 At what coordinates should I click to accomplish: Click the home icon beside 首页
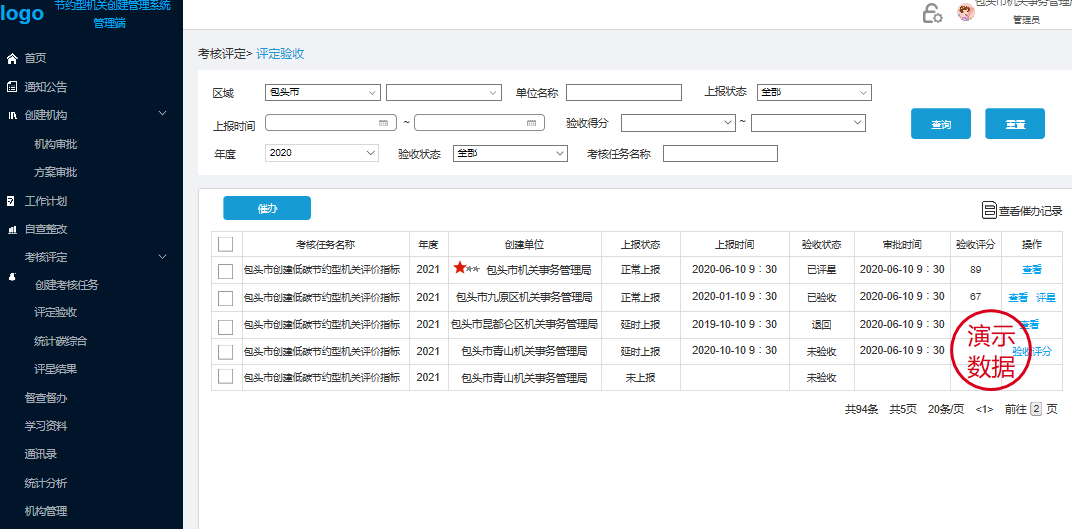point(12,58)
